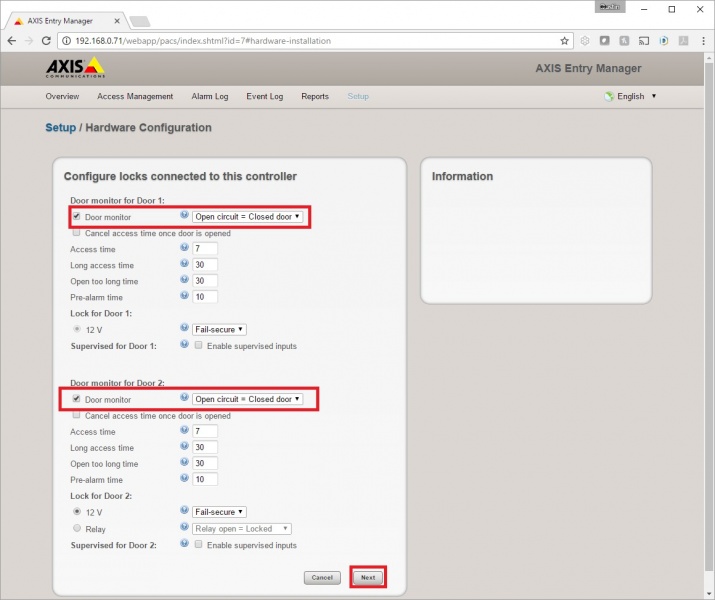Click Door 1 Pre-alarm time field

[205, 297]
